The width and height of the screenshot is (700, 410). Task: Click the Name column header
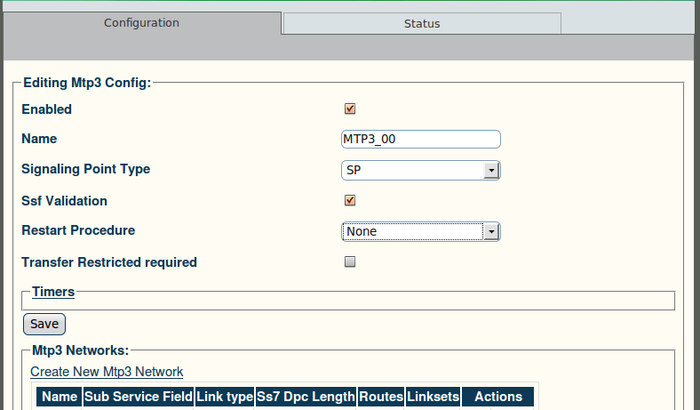tap(59, 397)
